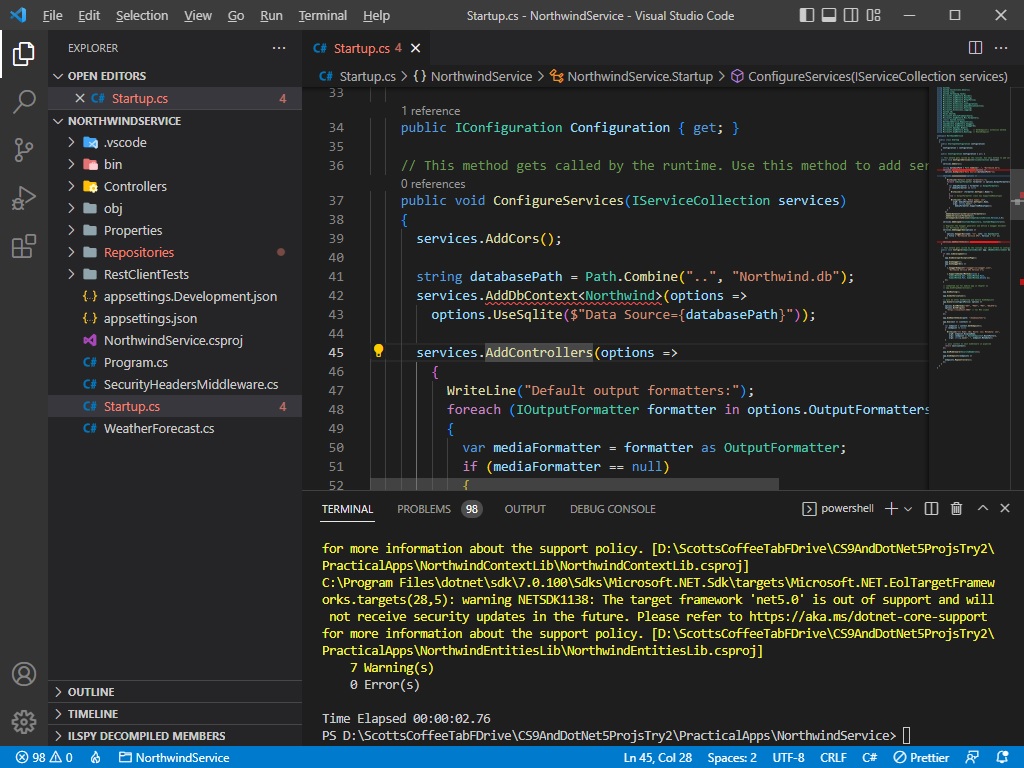The width and height of the screenshot is (1024, 768).
Task: Open the Search view in the activity bar
Action: click(x=24, y=101)
